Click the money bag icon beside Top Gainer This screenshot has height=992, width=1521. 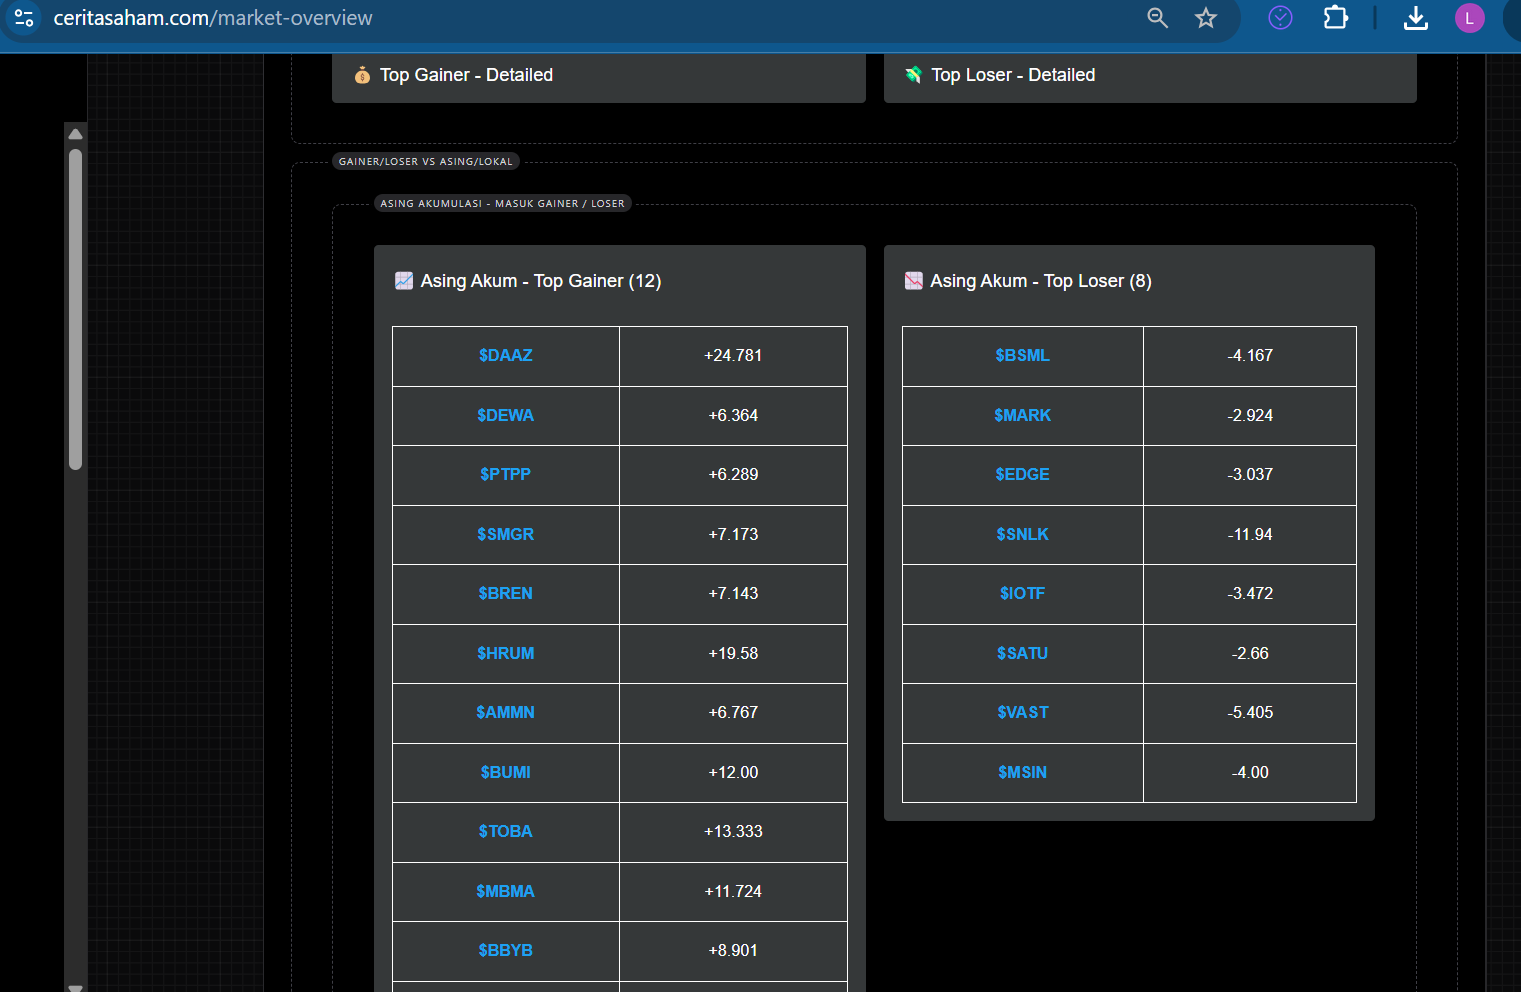(362, 75)
